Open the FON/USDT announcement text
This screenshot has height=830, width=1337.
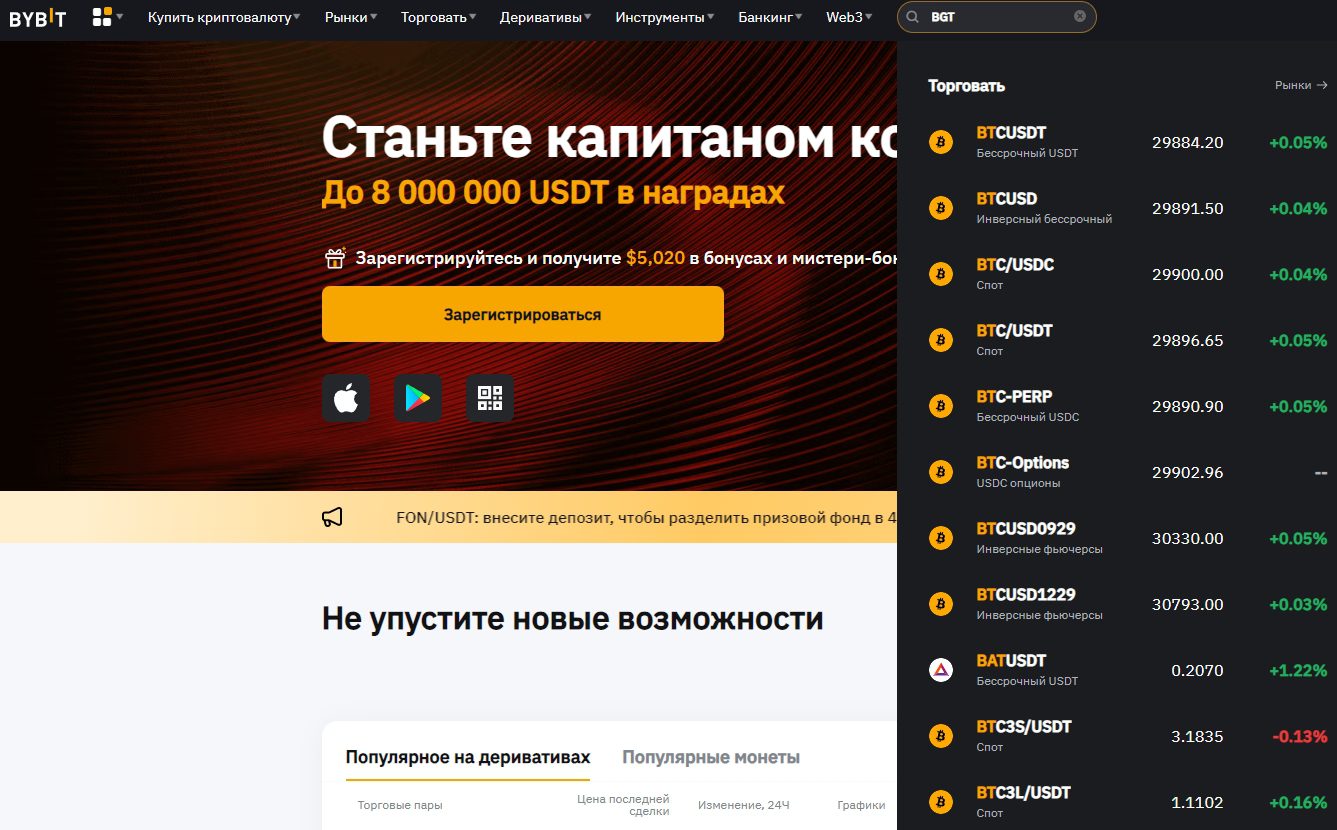(x=646, y=517)
